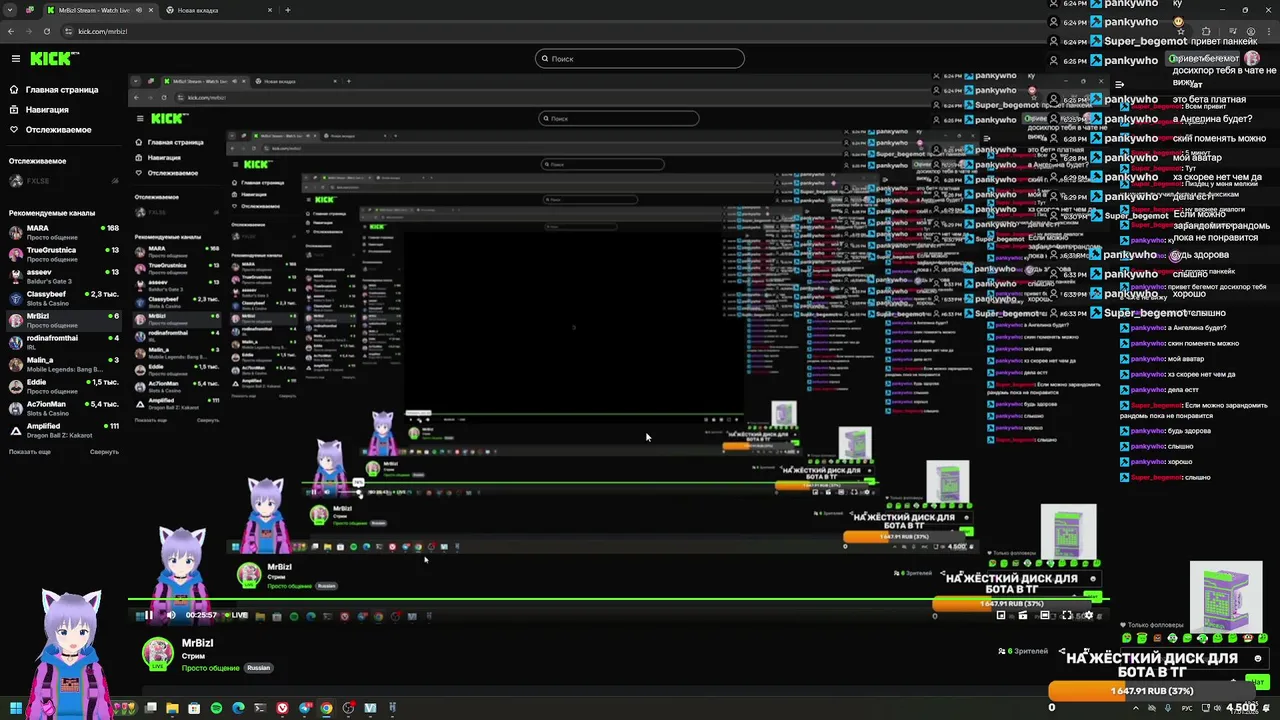Focus the topmost Поиск search box
Screen dimensions: 1280x720
pyautogui.click(x=640, y=58)
